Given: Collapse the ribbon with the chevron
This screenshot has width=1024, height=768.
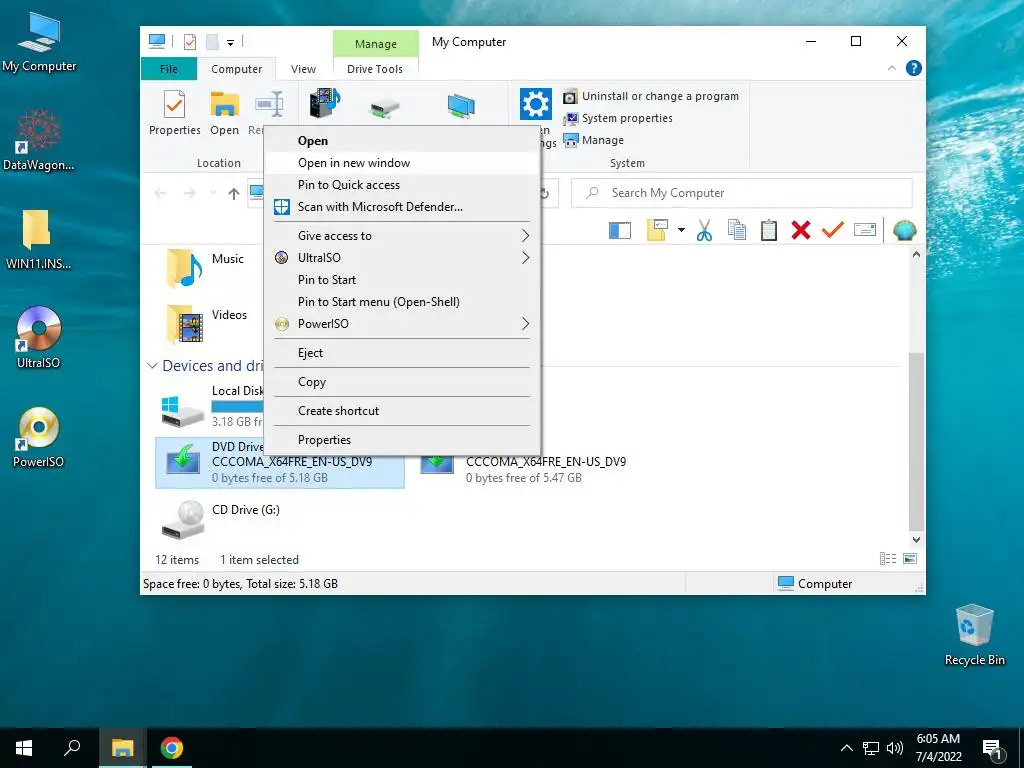Looking at the screenshot, I should coord(891,68).
